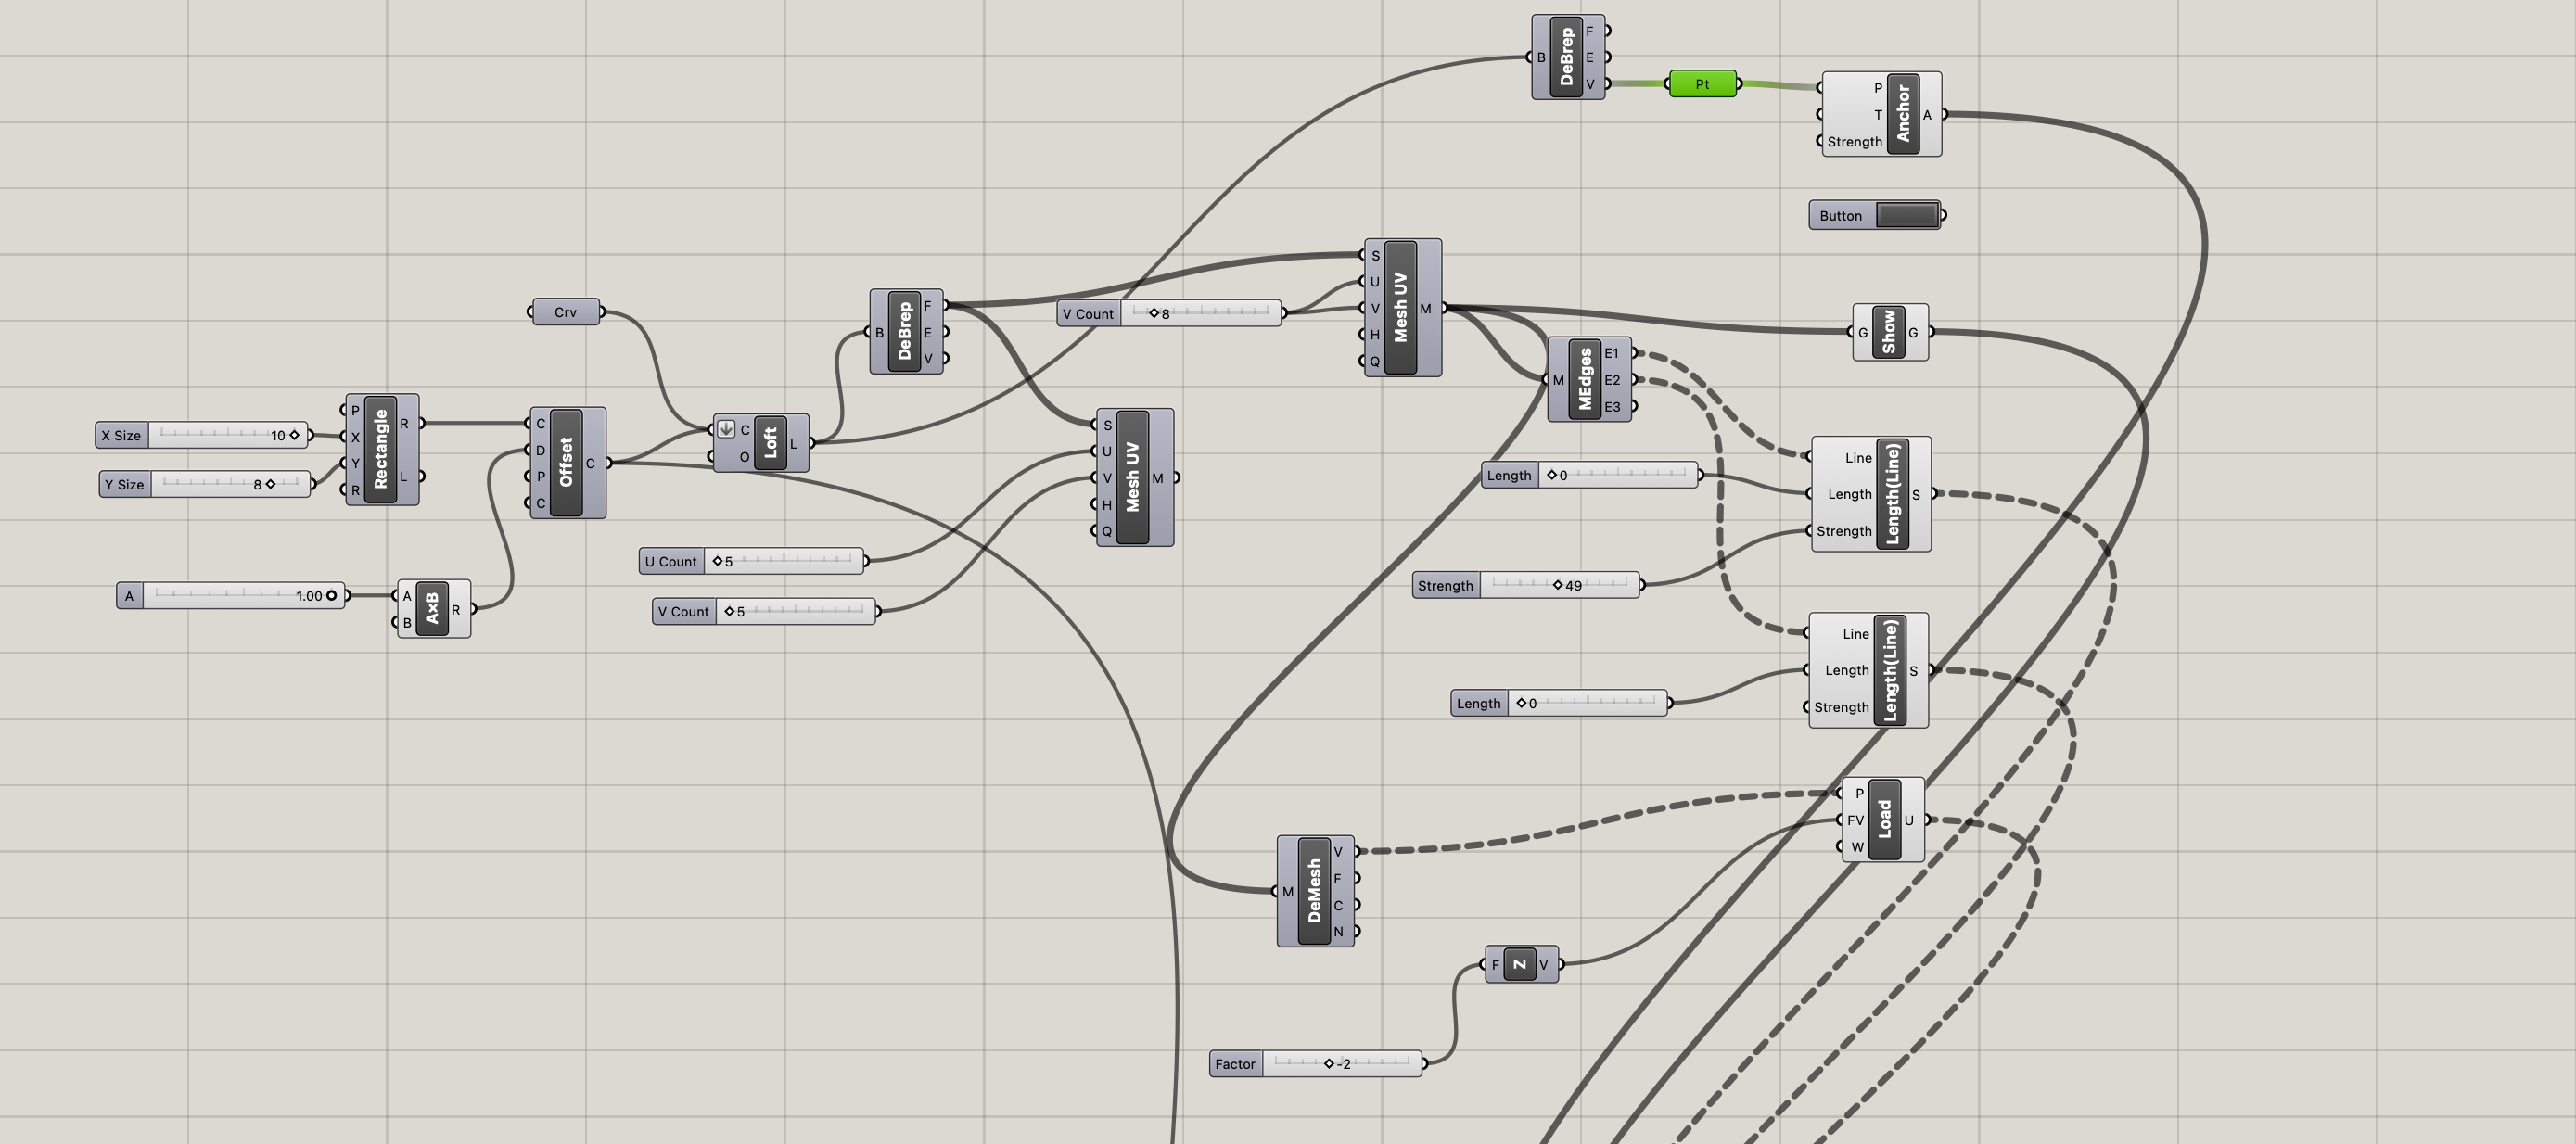
Task: Select the Show component
Action: pos(1888,332)
